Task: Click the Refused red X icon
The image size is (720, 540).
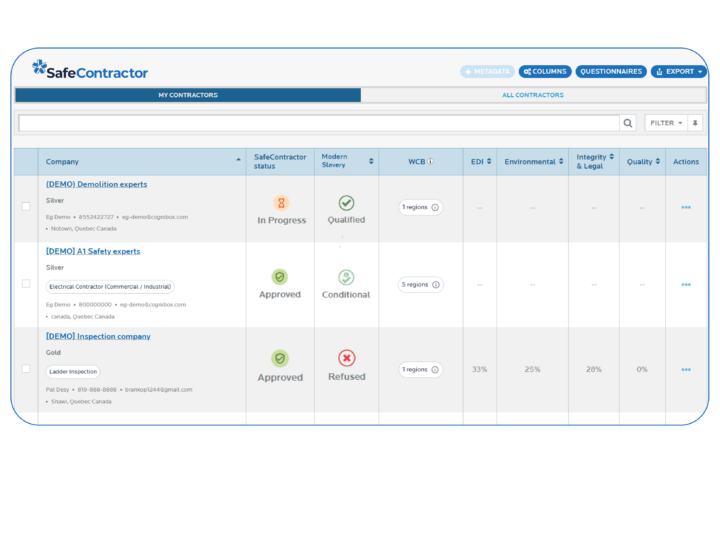Action: pyautogui.click(x=347, y=358)
